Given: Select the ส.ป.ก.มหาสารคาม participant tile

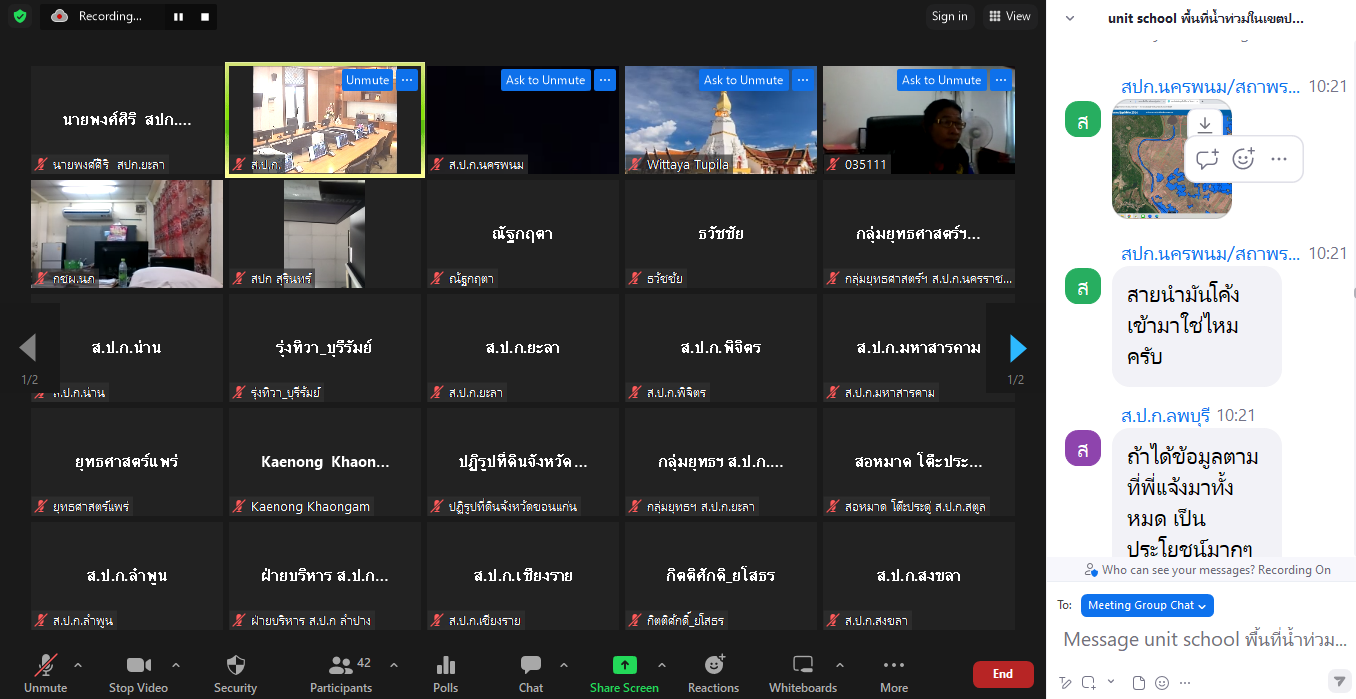Looking at the screenshot, I should (x=919, y=348).
